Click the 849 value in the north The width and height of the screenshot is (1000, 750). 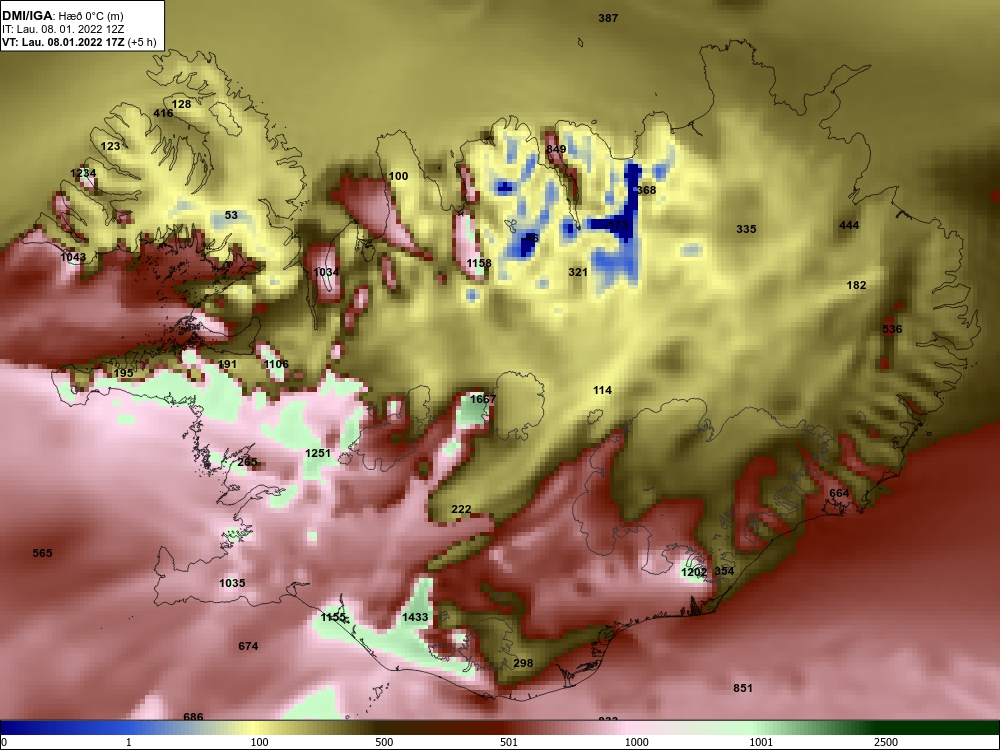[x=556, y=149]
